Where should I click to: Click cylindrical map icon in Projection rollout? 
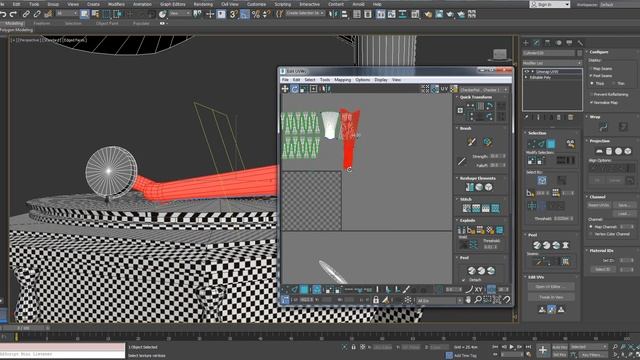pyautogui.click(x=609, y=151)
